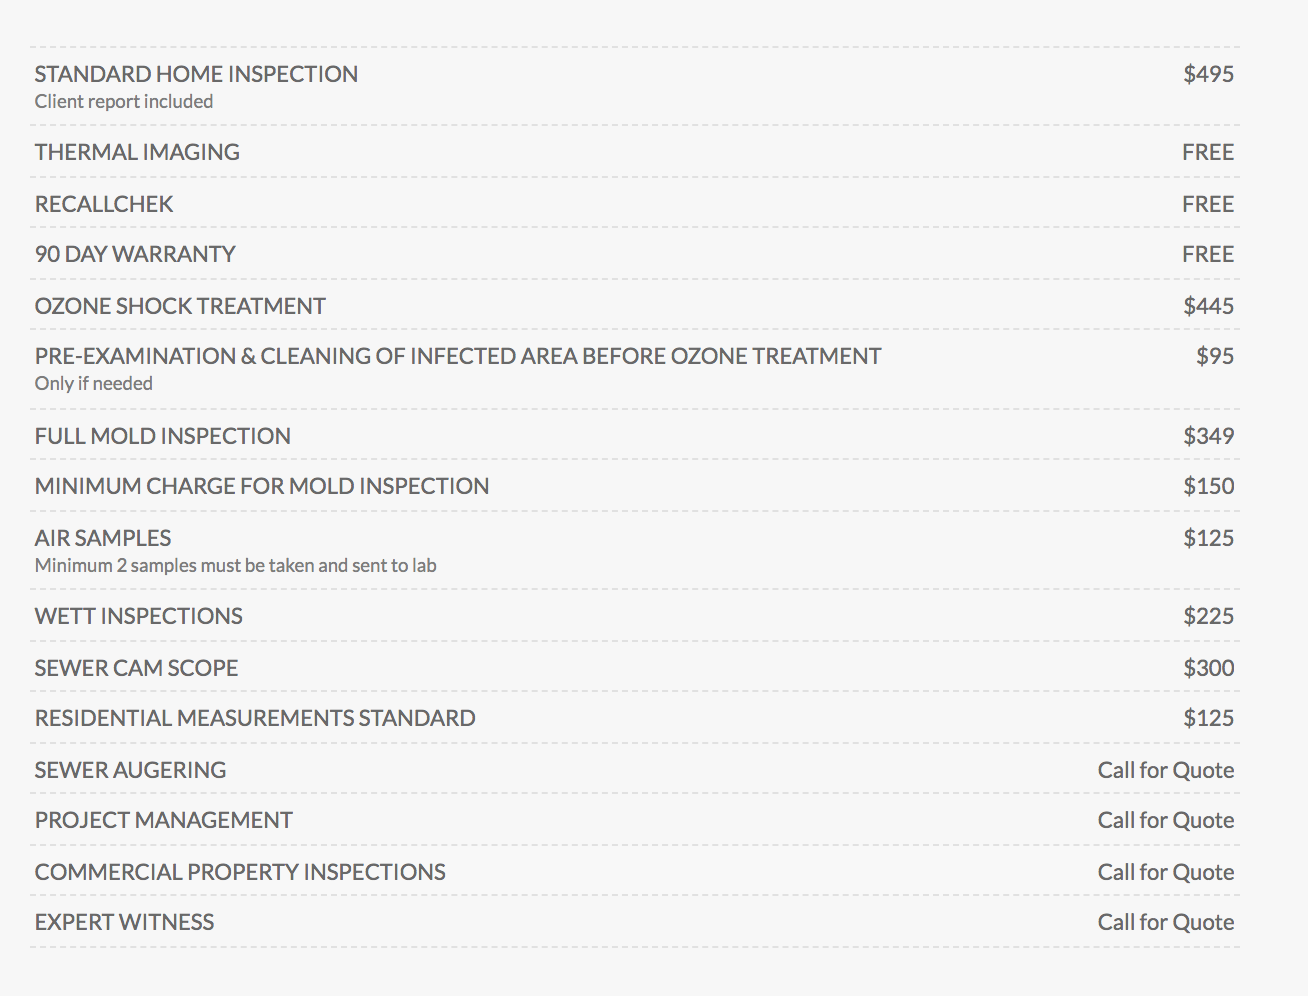Image resolution: width=1308 pixels, height=996 pixels.
Task: Click the Sewer Cam Scope title
Action: pyautogui.click(x=136, y=668)
